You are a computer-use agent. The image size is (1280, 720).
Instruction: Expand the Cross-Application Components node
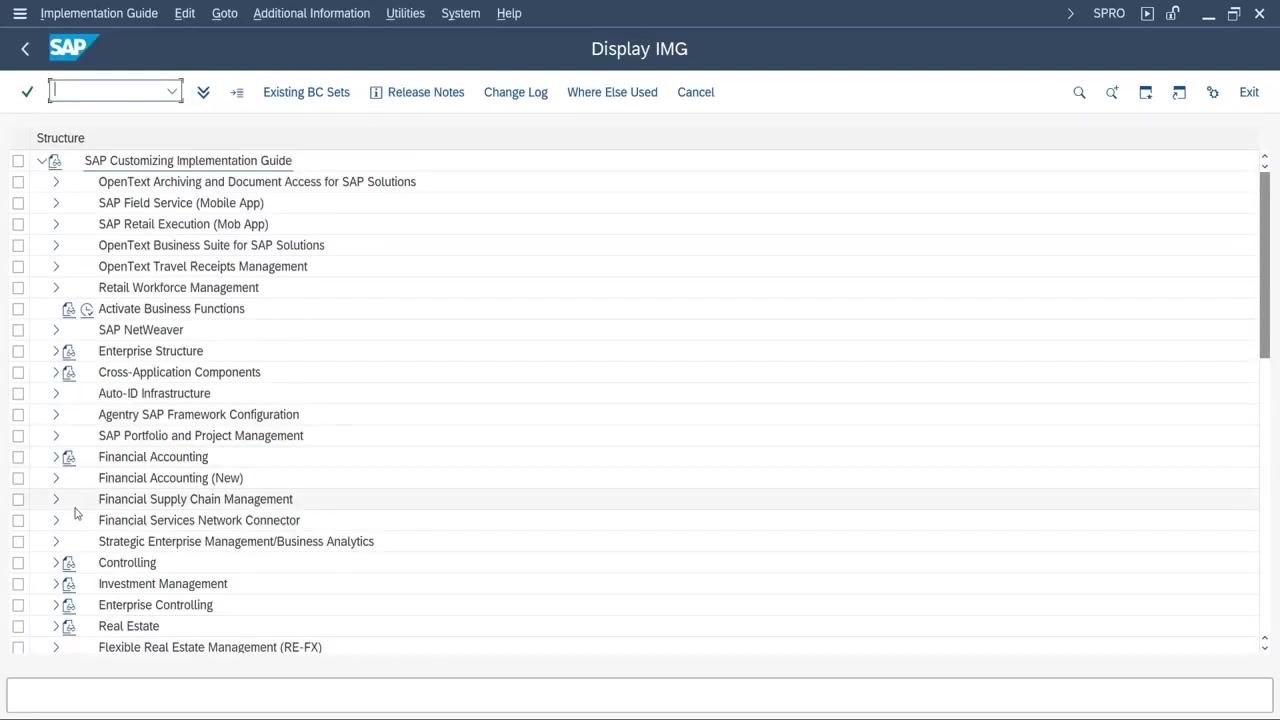(56, 372)
